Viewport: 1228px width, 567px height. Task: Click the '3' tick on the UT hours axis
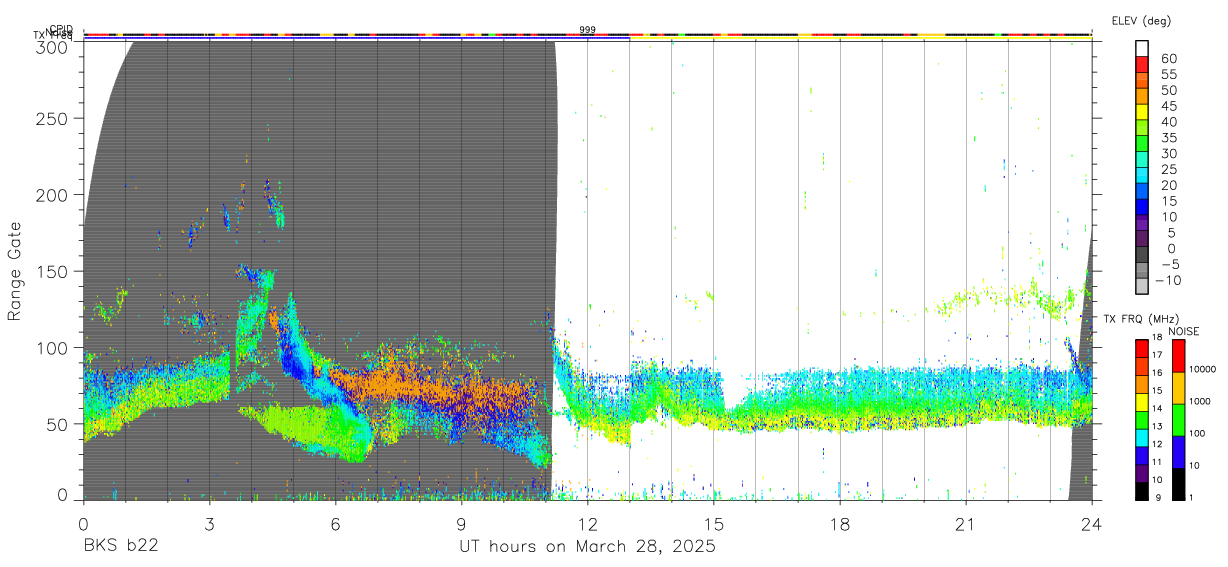click(x=209, y=523)
